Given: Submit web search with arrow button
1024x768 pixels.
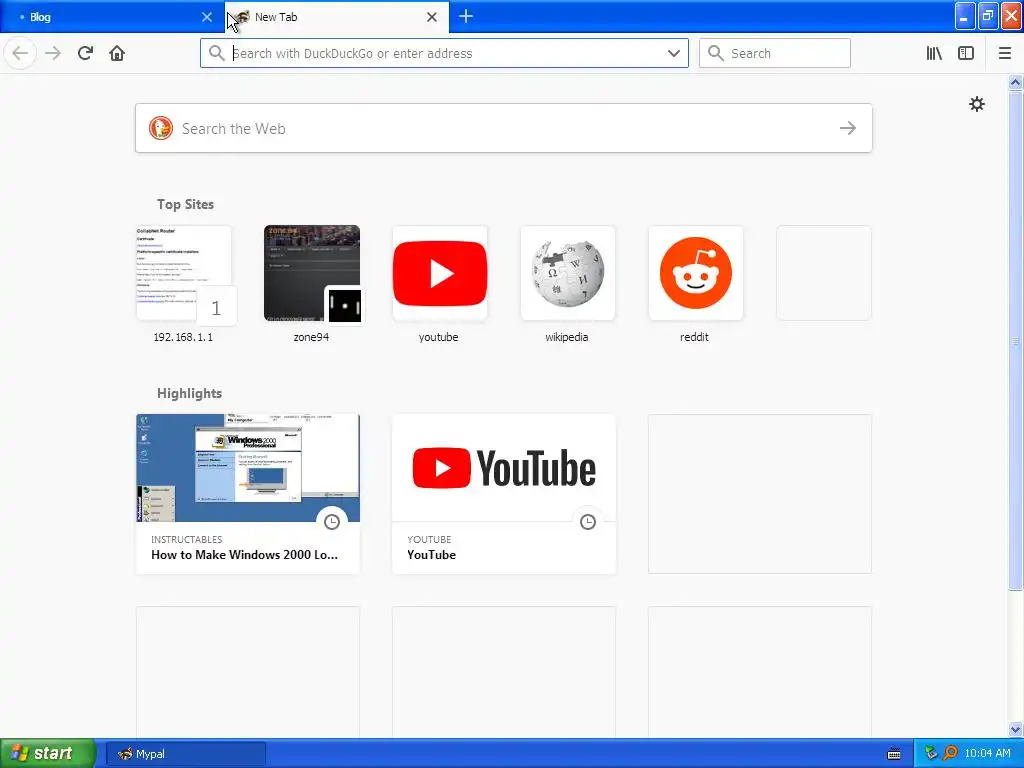Looking at the screenshot, I should pos(848,128).
